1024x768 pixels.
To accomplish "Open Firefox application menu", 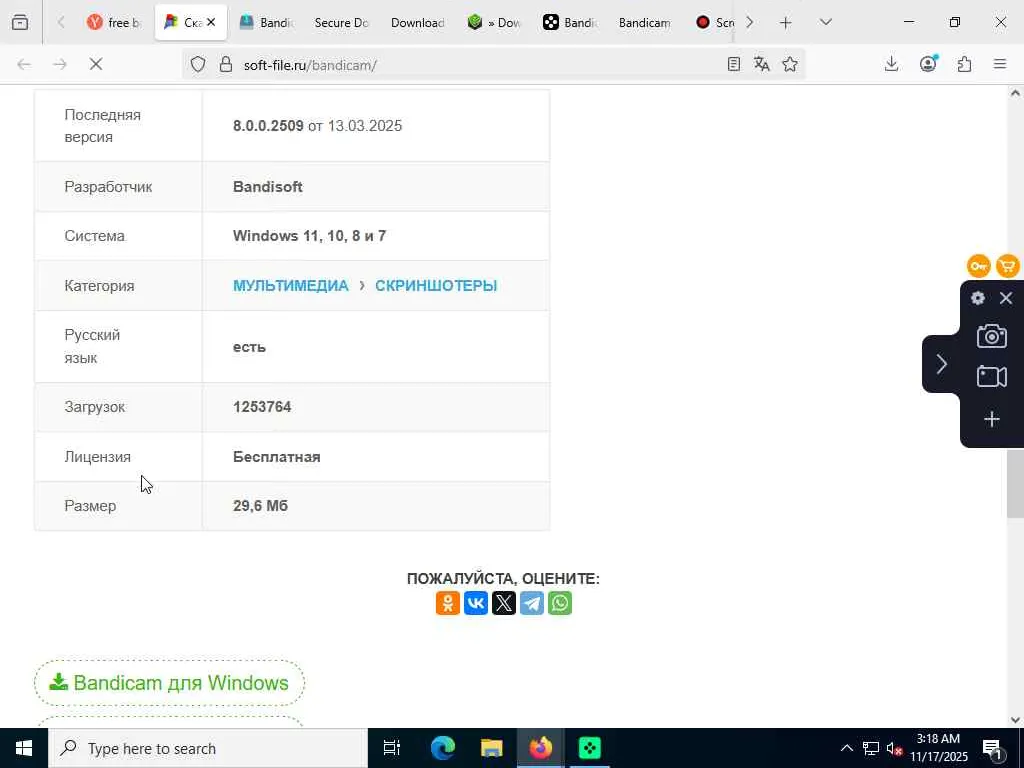I will [1000, 64].
